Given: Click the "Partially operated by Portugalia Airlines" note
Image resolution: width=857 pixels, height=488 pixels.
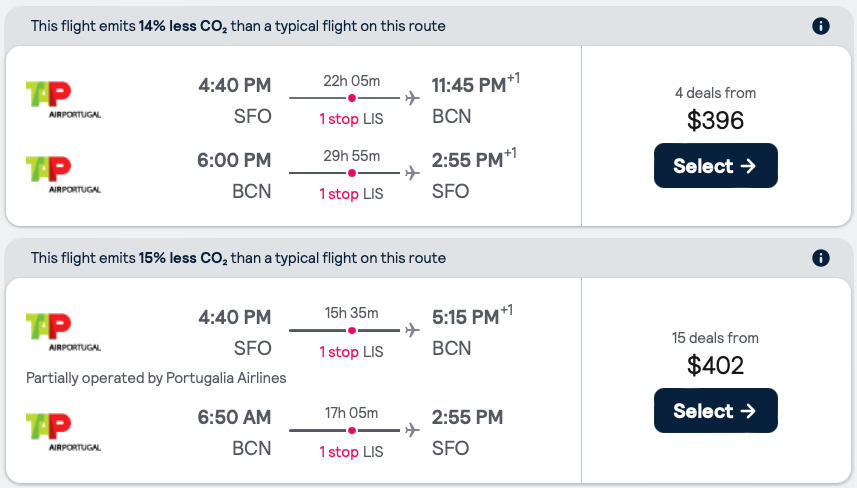Looking at the screenshot, I should pyautogui.click(x=156, y=378).
